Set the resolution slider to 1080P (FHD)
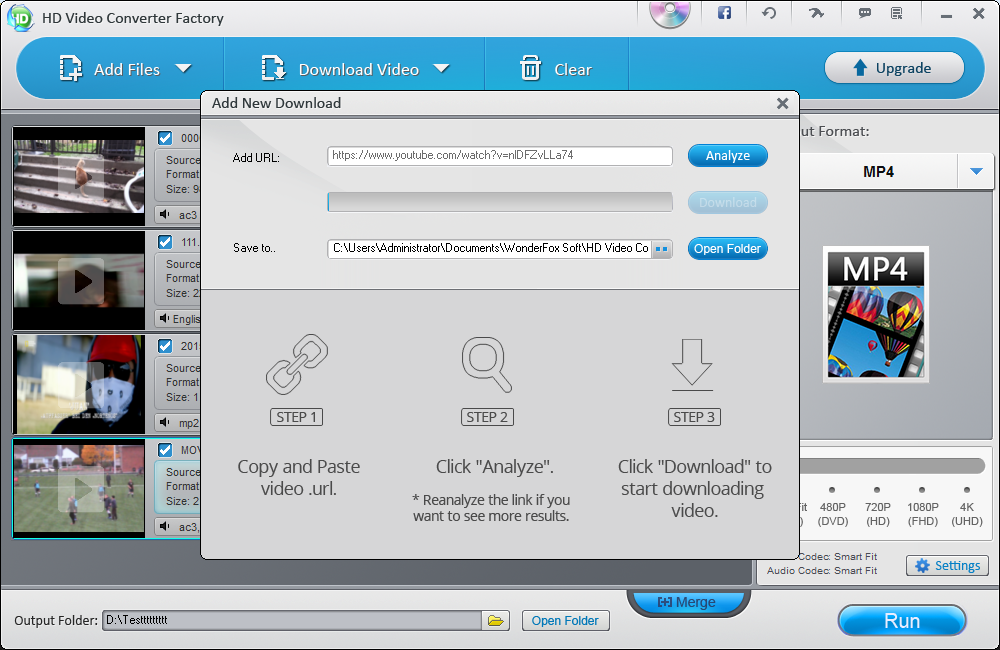The height and width of the screenshot is (650, 1000). click(x=922, y=490)
